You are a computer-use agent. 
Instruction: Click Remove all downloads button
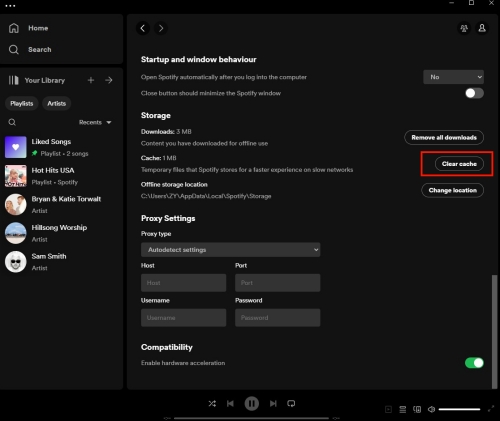[444, 137]
